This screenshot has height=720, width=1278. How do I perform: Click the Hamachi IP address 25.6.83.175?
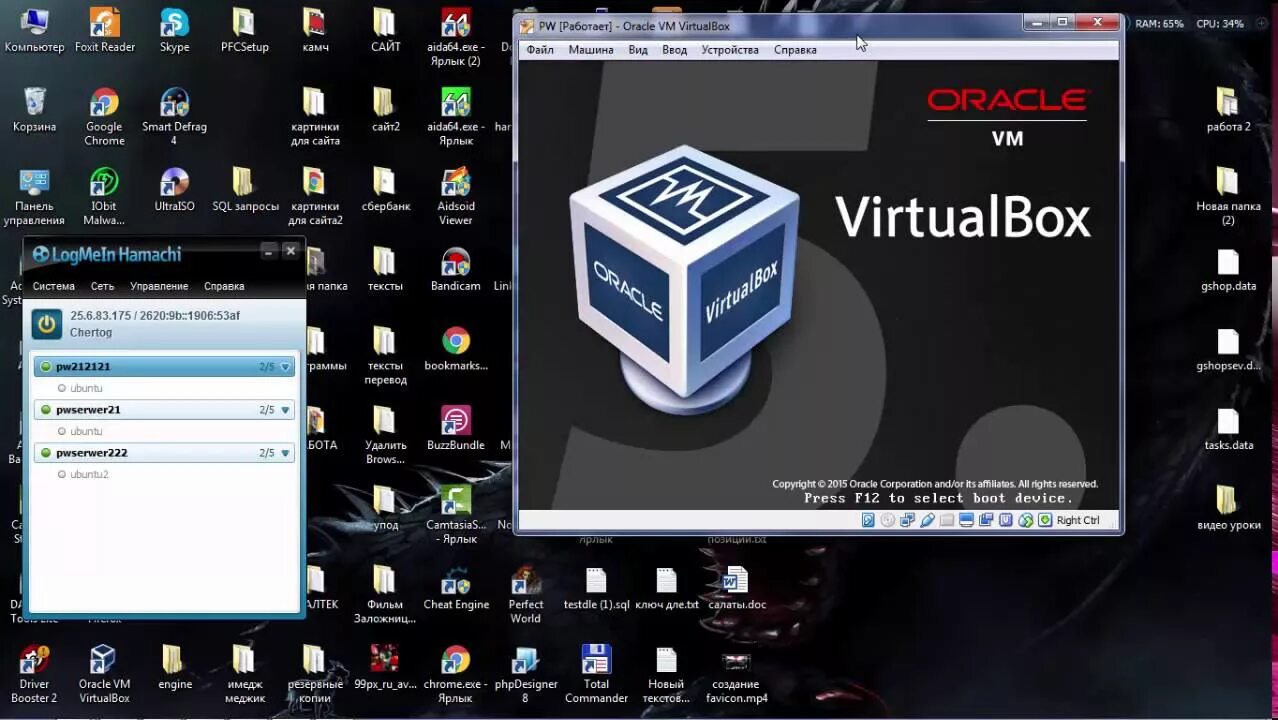101,316
